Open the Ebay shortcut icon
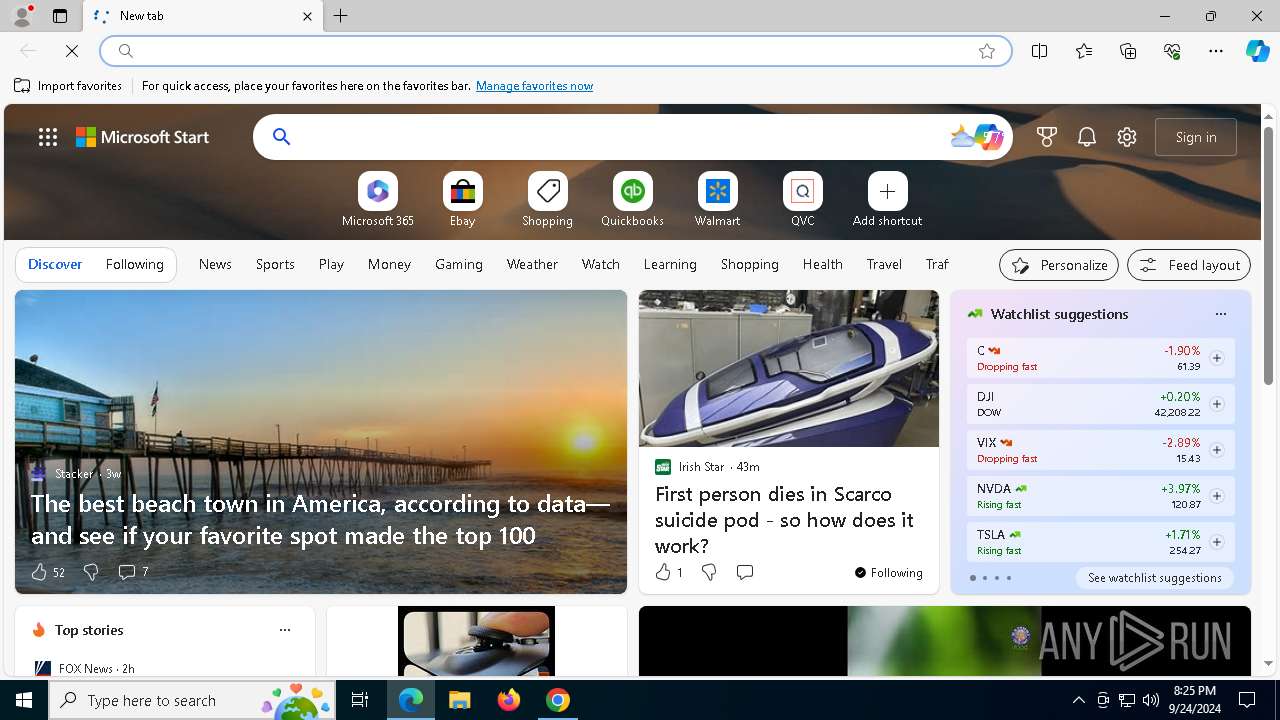The width and height of the screenshot is (1280, 720). 463,191
